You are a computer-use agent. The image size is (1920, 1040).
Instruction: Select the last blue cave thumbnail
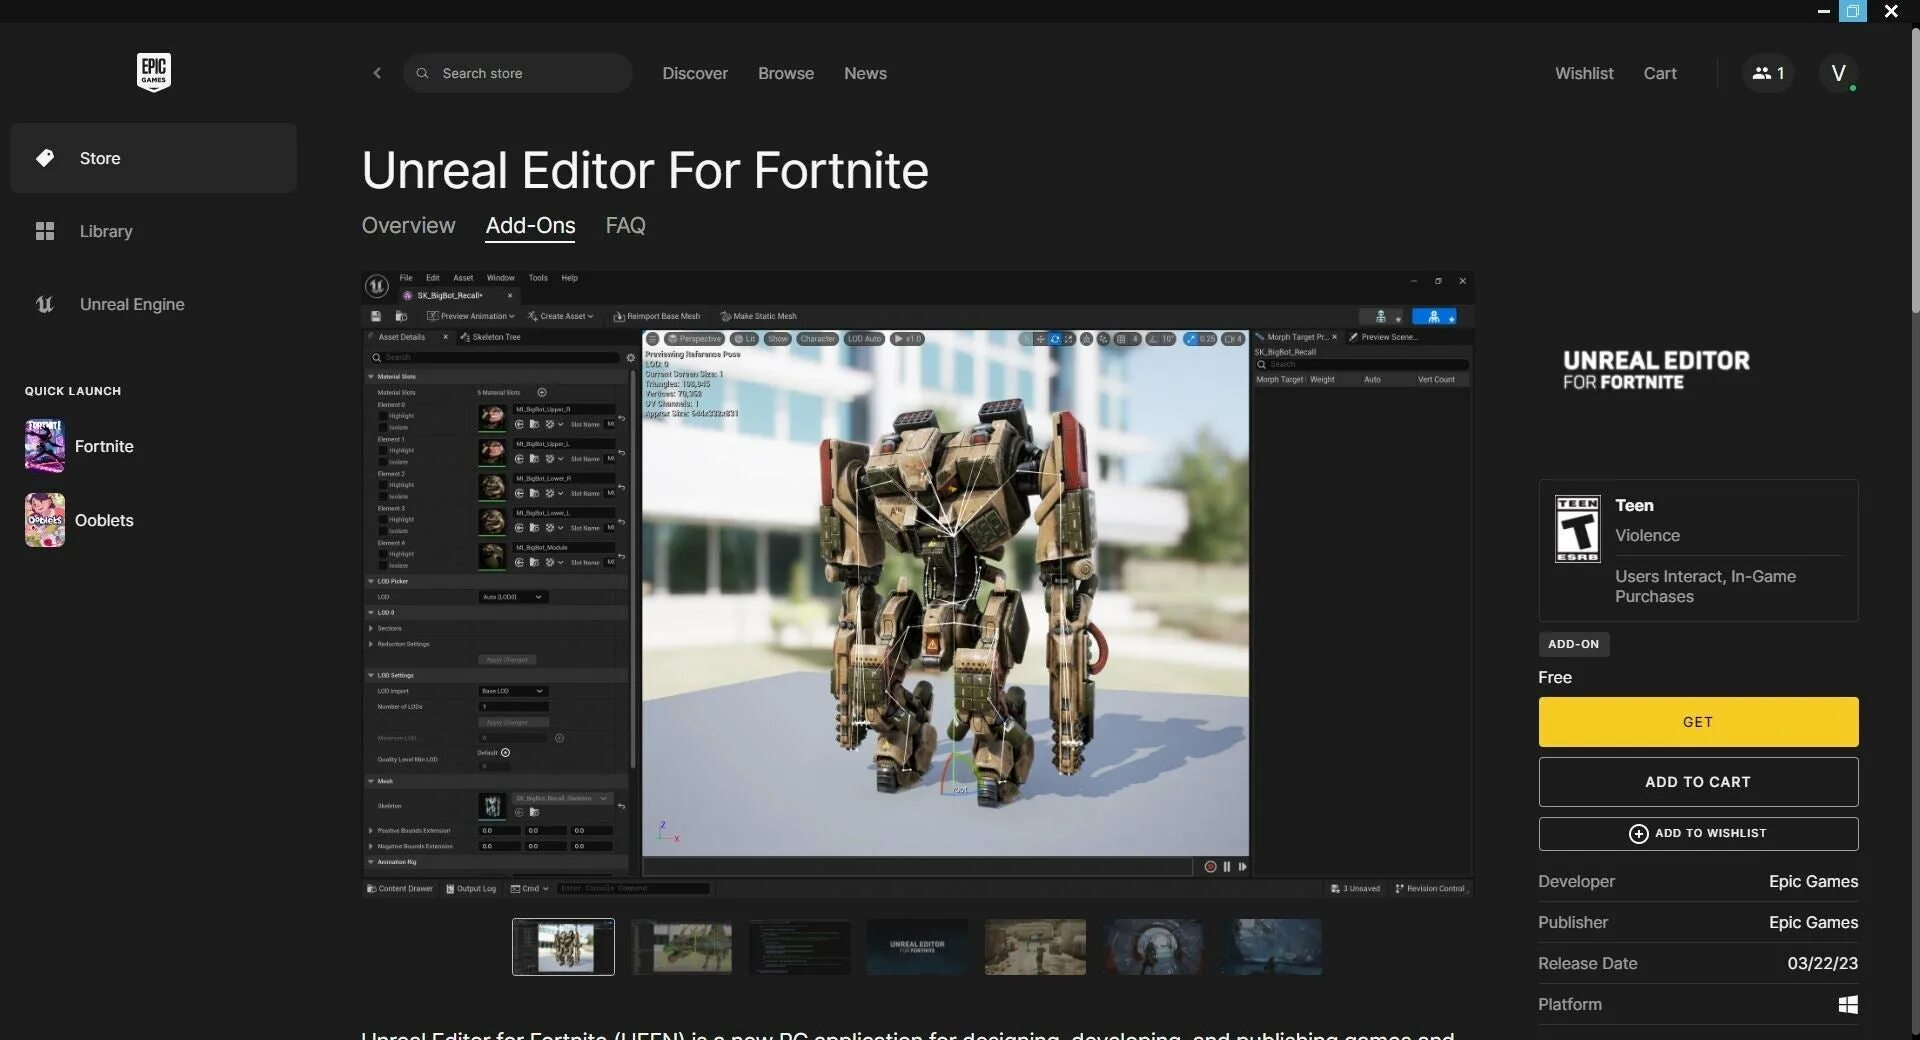[1271, 947]
